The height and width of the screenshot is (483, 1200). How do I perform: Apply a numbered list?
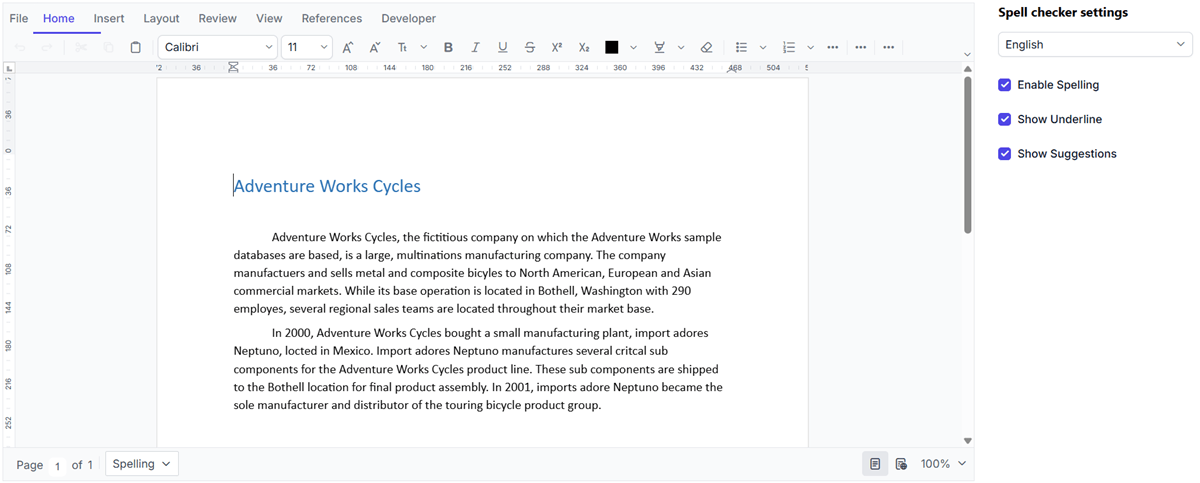click(x=788, y=47)
